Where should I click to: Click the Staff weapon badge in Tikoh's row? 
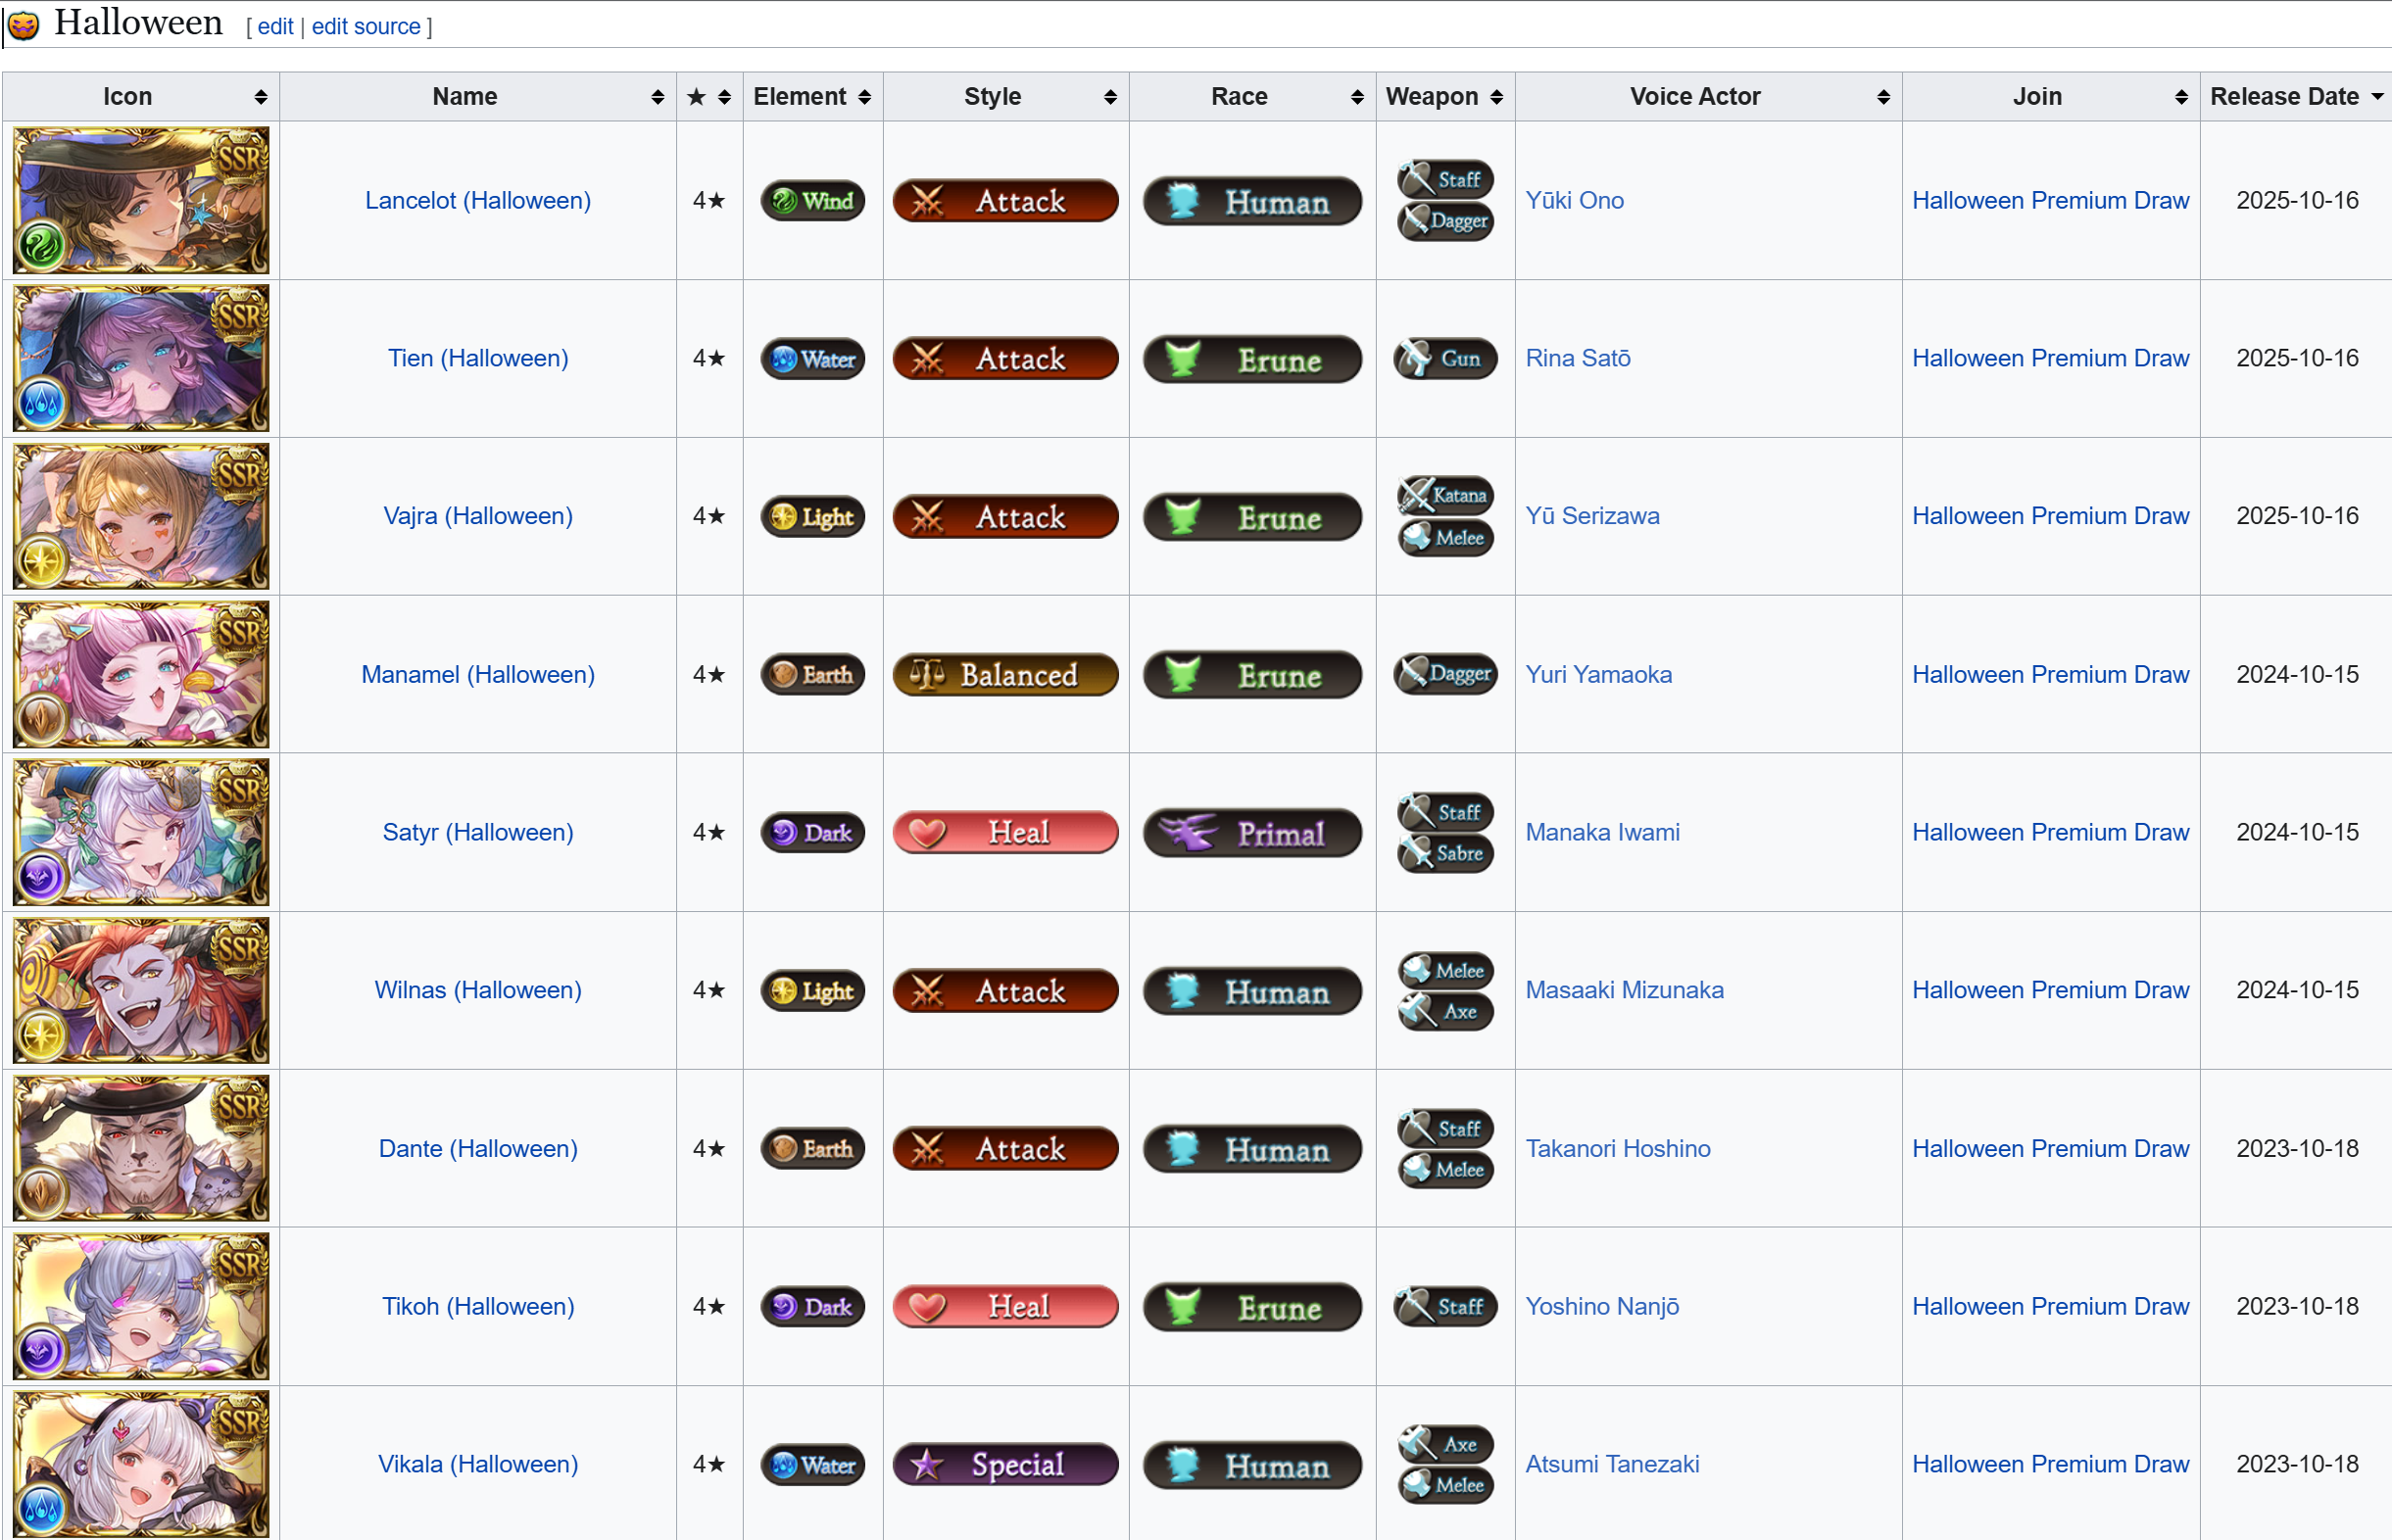pos(1445,1307)
